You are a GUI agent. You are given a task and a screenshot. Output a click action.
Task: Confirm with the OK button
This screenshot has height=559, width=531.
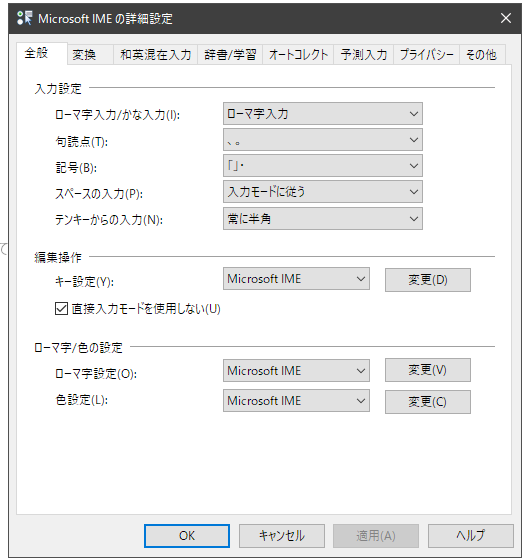[187, 536]
